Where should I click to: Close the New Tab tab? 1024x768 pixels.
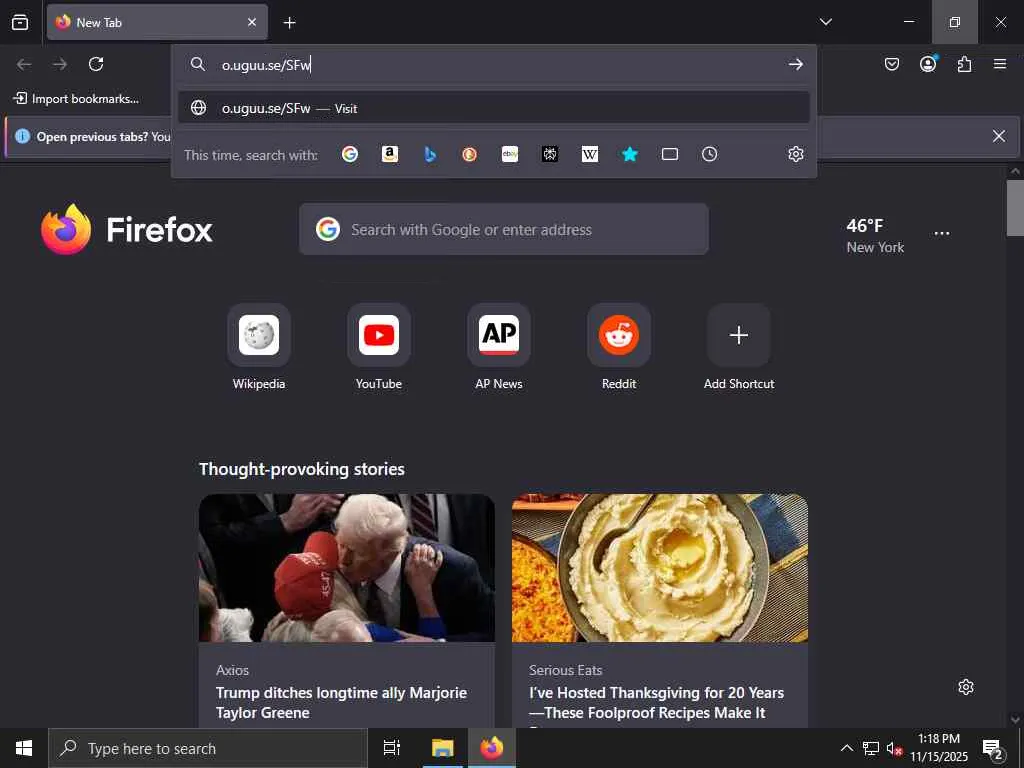pyautogui.click(x=252, y=22)
